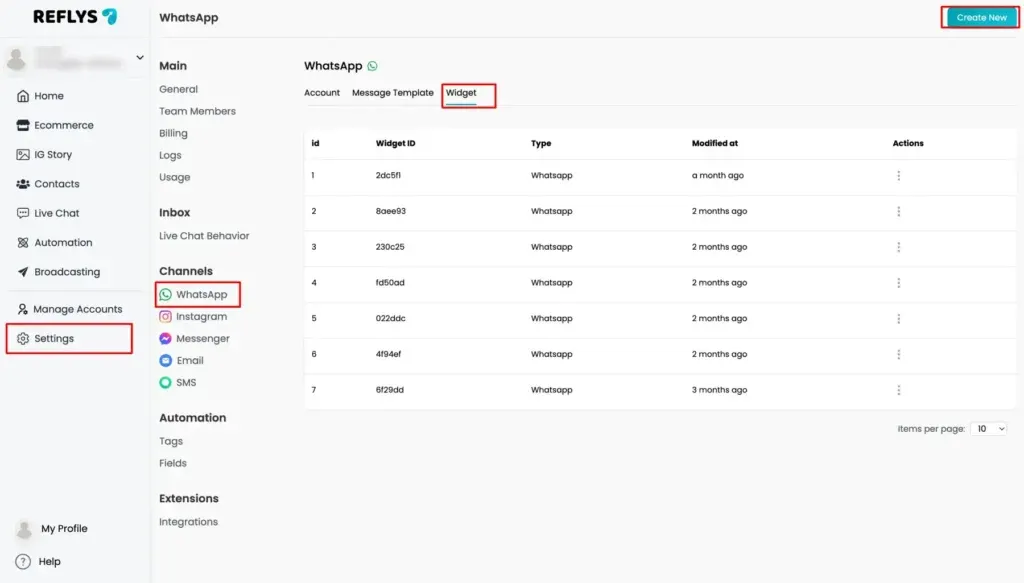Click the 'a month ago' timestamp
Viewport: 1024px width, 583px height.
718,176
